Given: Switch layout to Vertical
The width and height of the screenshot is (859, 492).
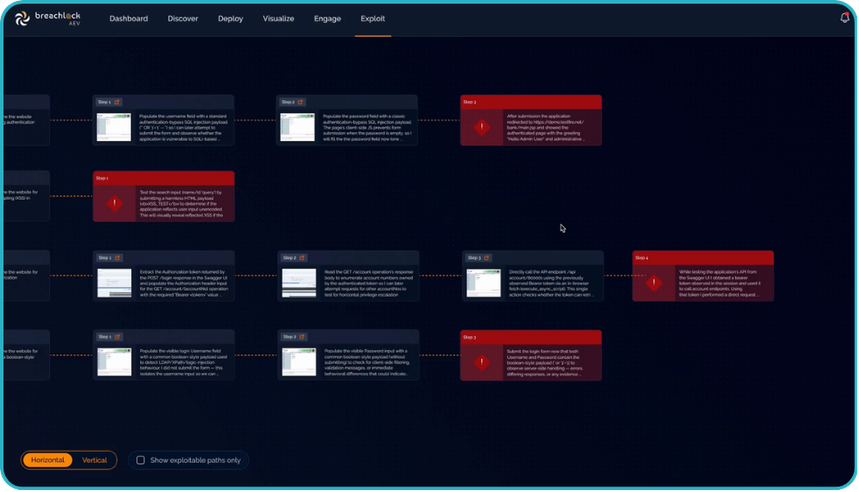Looking at the screenshot, I should [94, 460].
